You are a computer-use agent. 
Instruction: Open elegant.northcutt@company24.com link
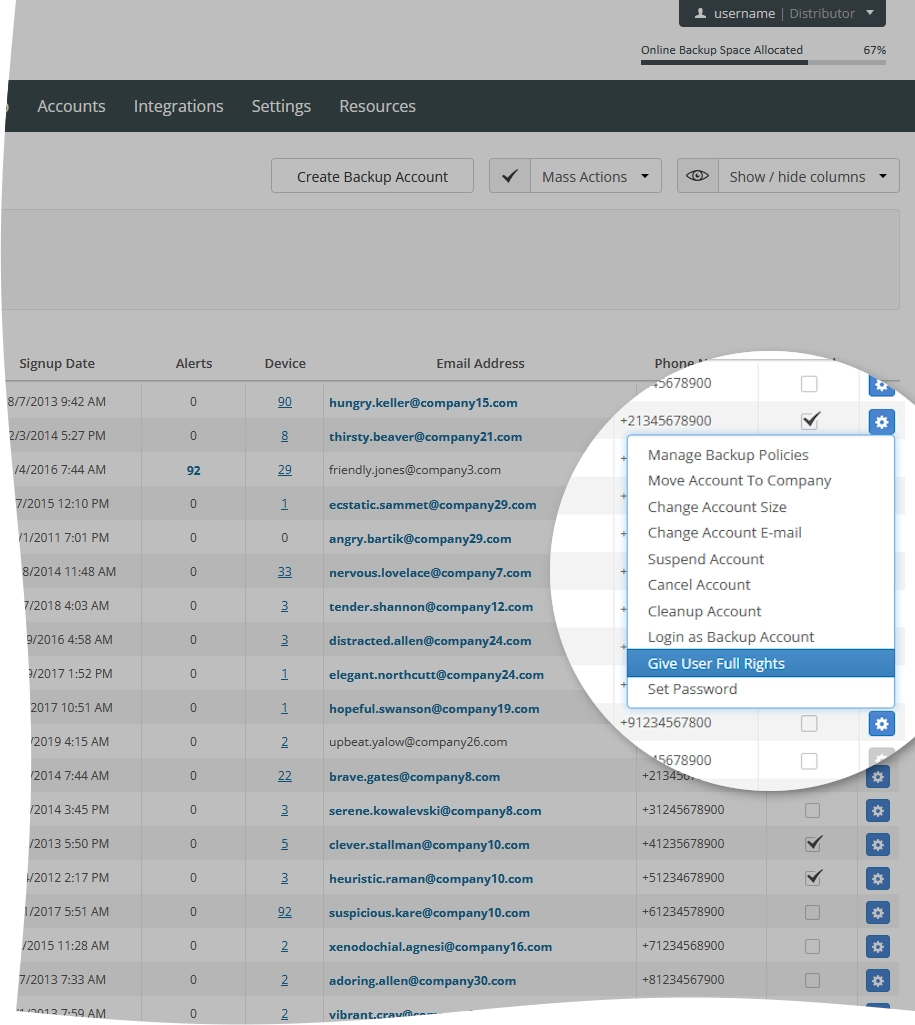[x=436, y=675]
